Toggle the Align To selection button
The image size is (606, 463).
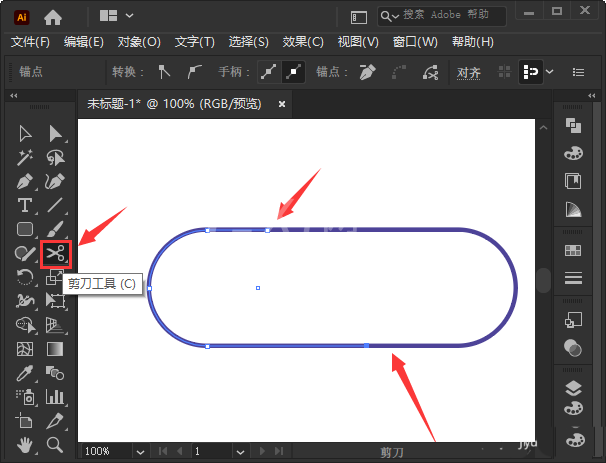click(x=530, y=72)
